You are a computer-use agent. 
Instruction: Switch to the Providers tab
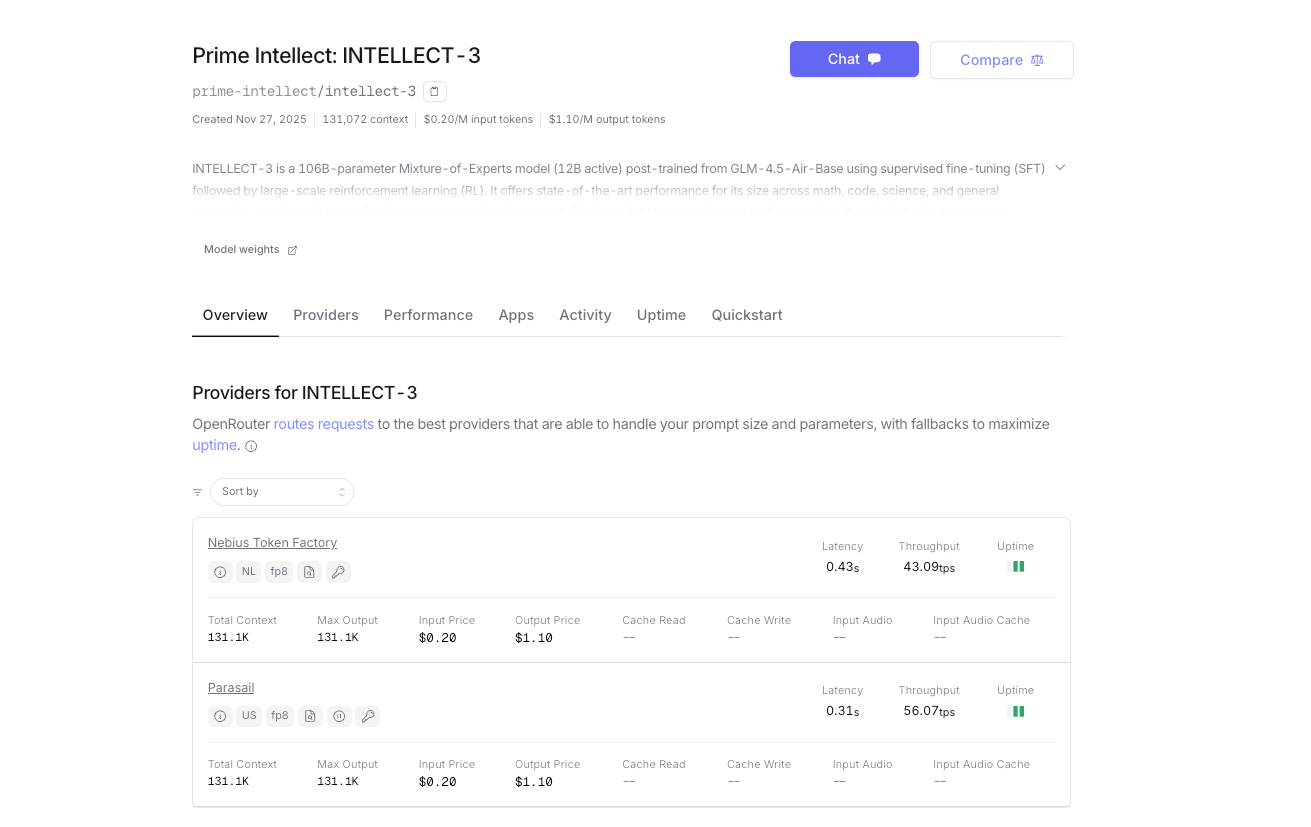coord(325,315)
